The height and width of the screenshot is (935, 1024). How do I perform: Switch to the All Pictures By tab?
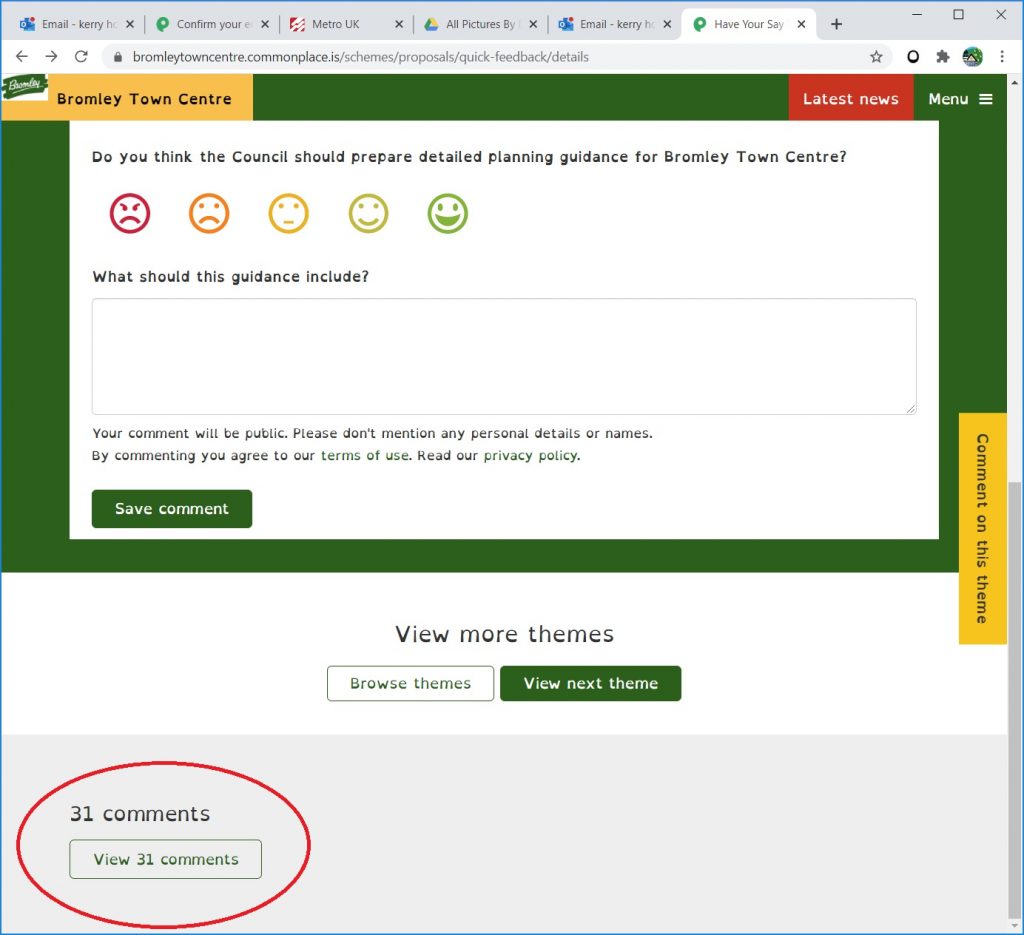tap(480, 24)
